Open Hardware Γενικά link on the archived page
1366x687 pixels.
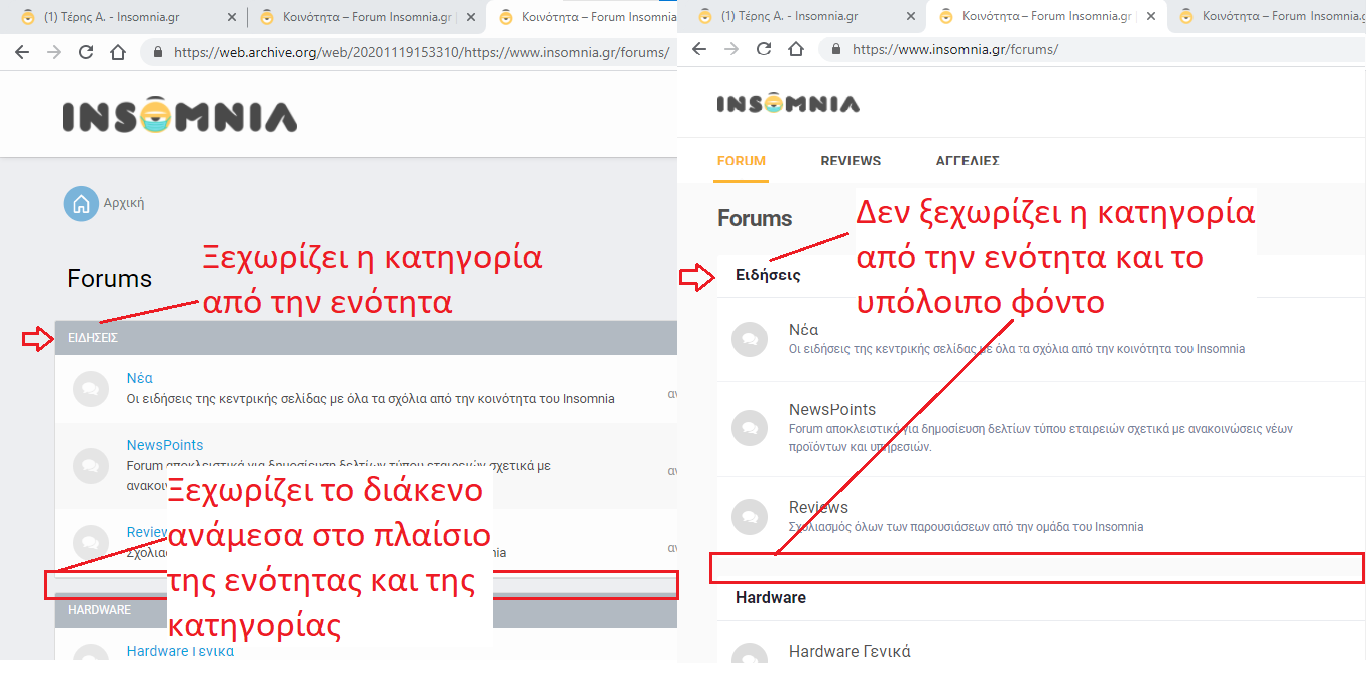click(180, 651)
